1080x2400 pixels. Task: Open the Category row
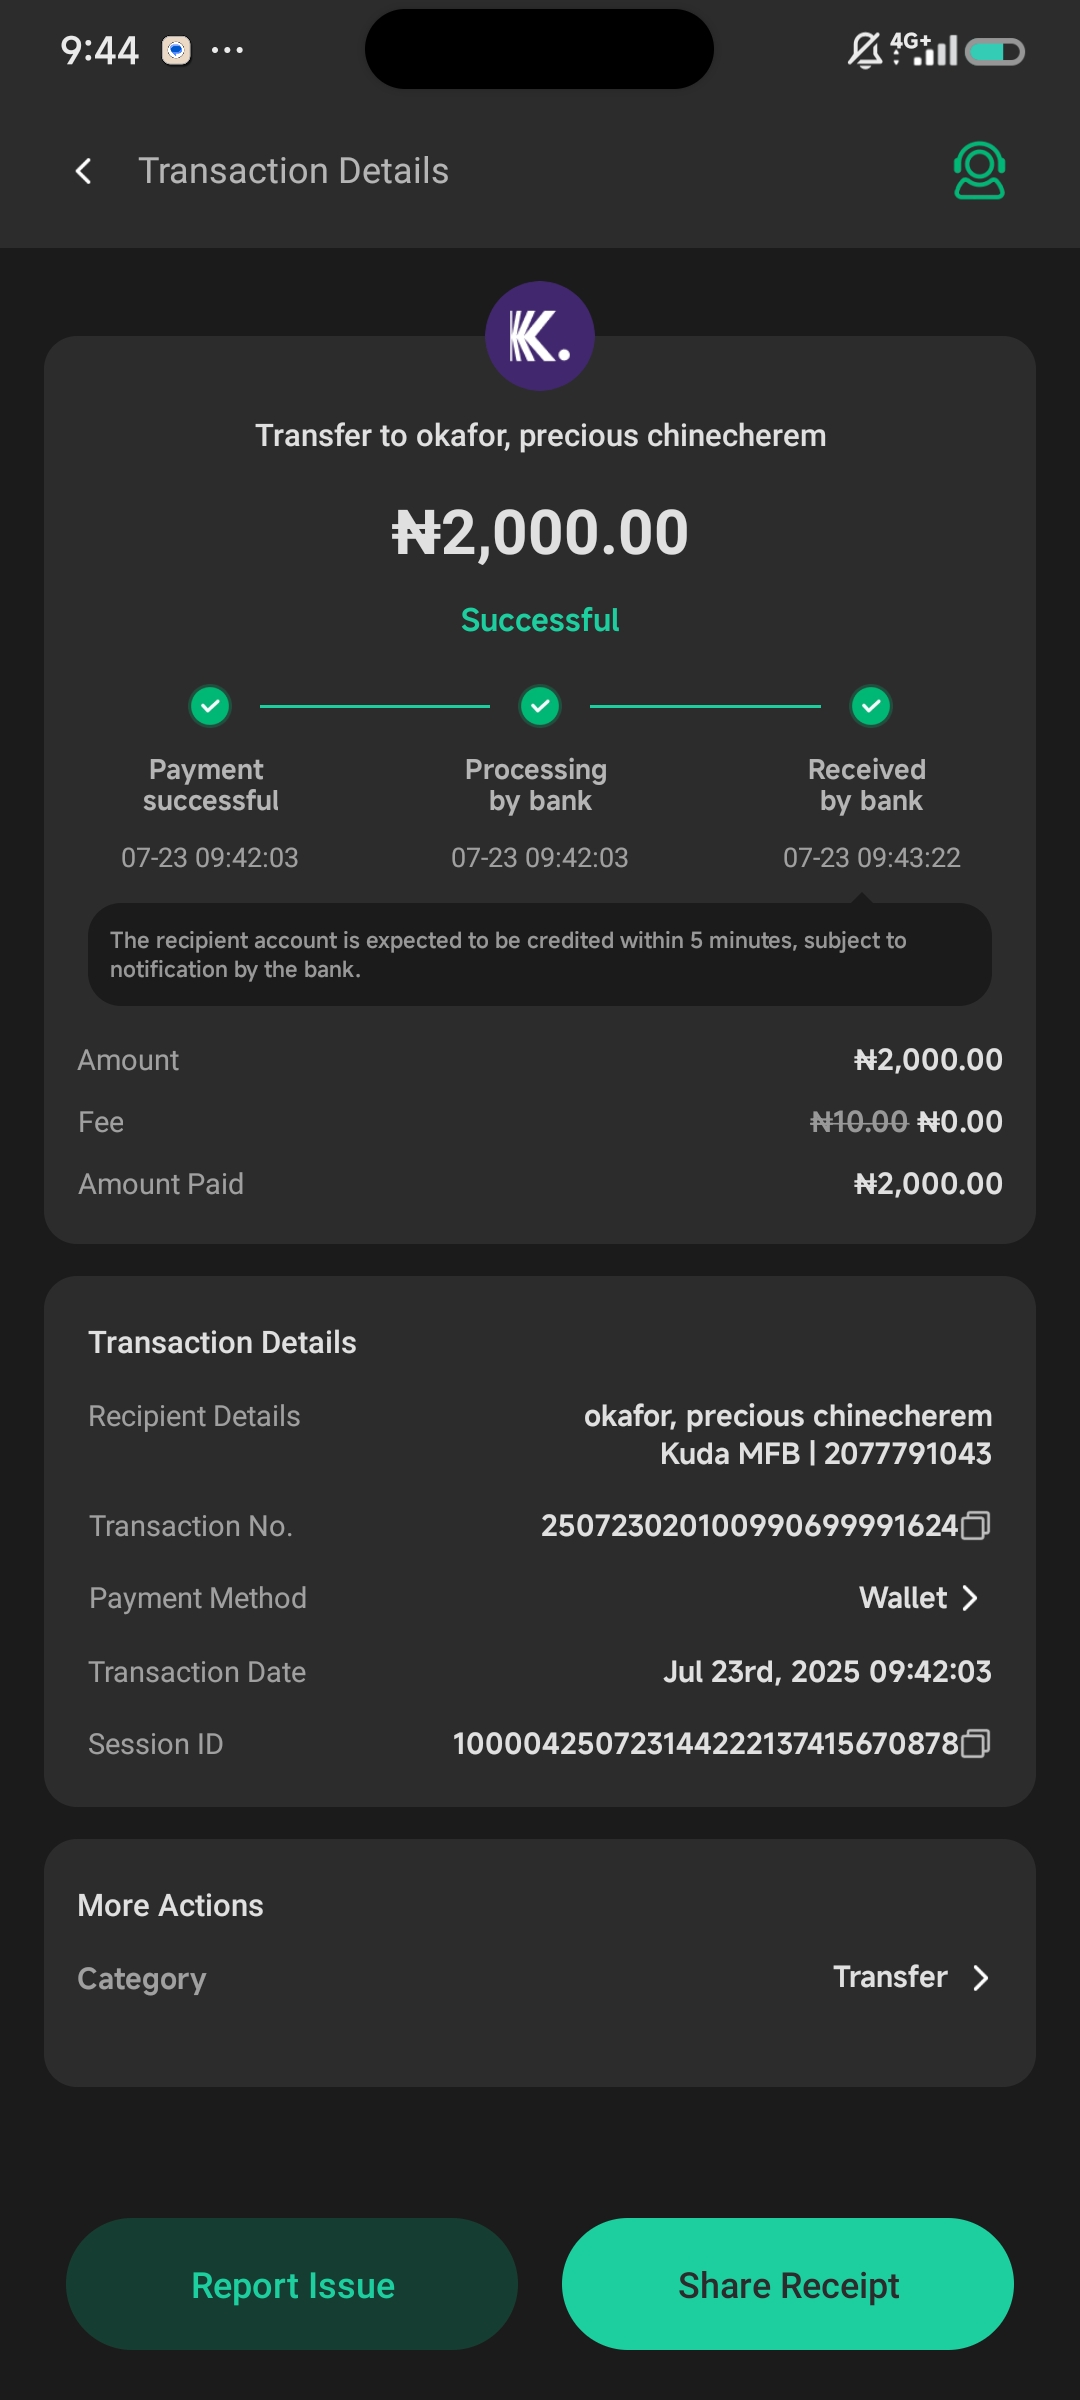pyautogui.click(x=540, y=1978)
